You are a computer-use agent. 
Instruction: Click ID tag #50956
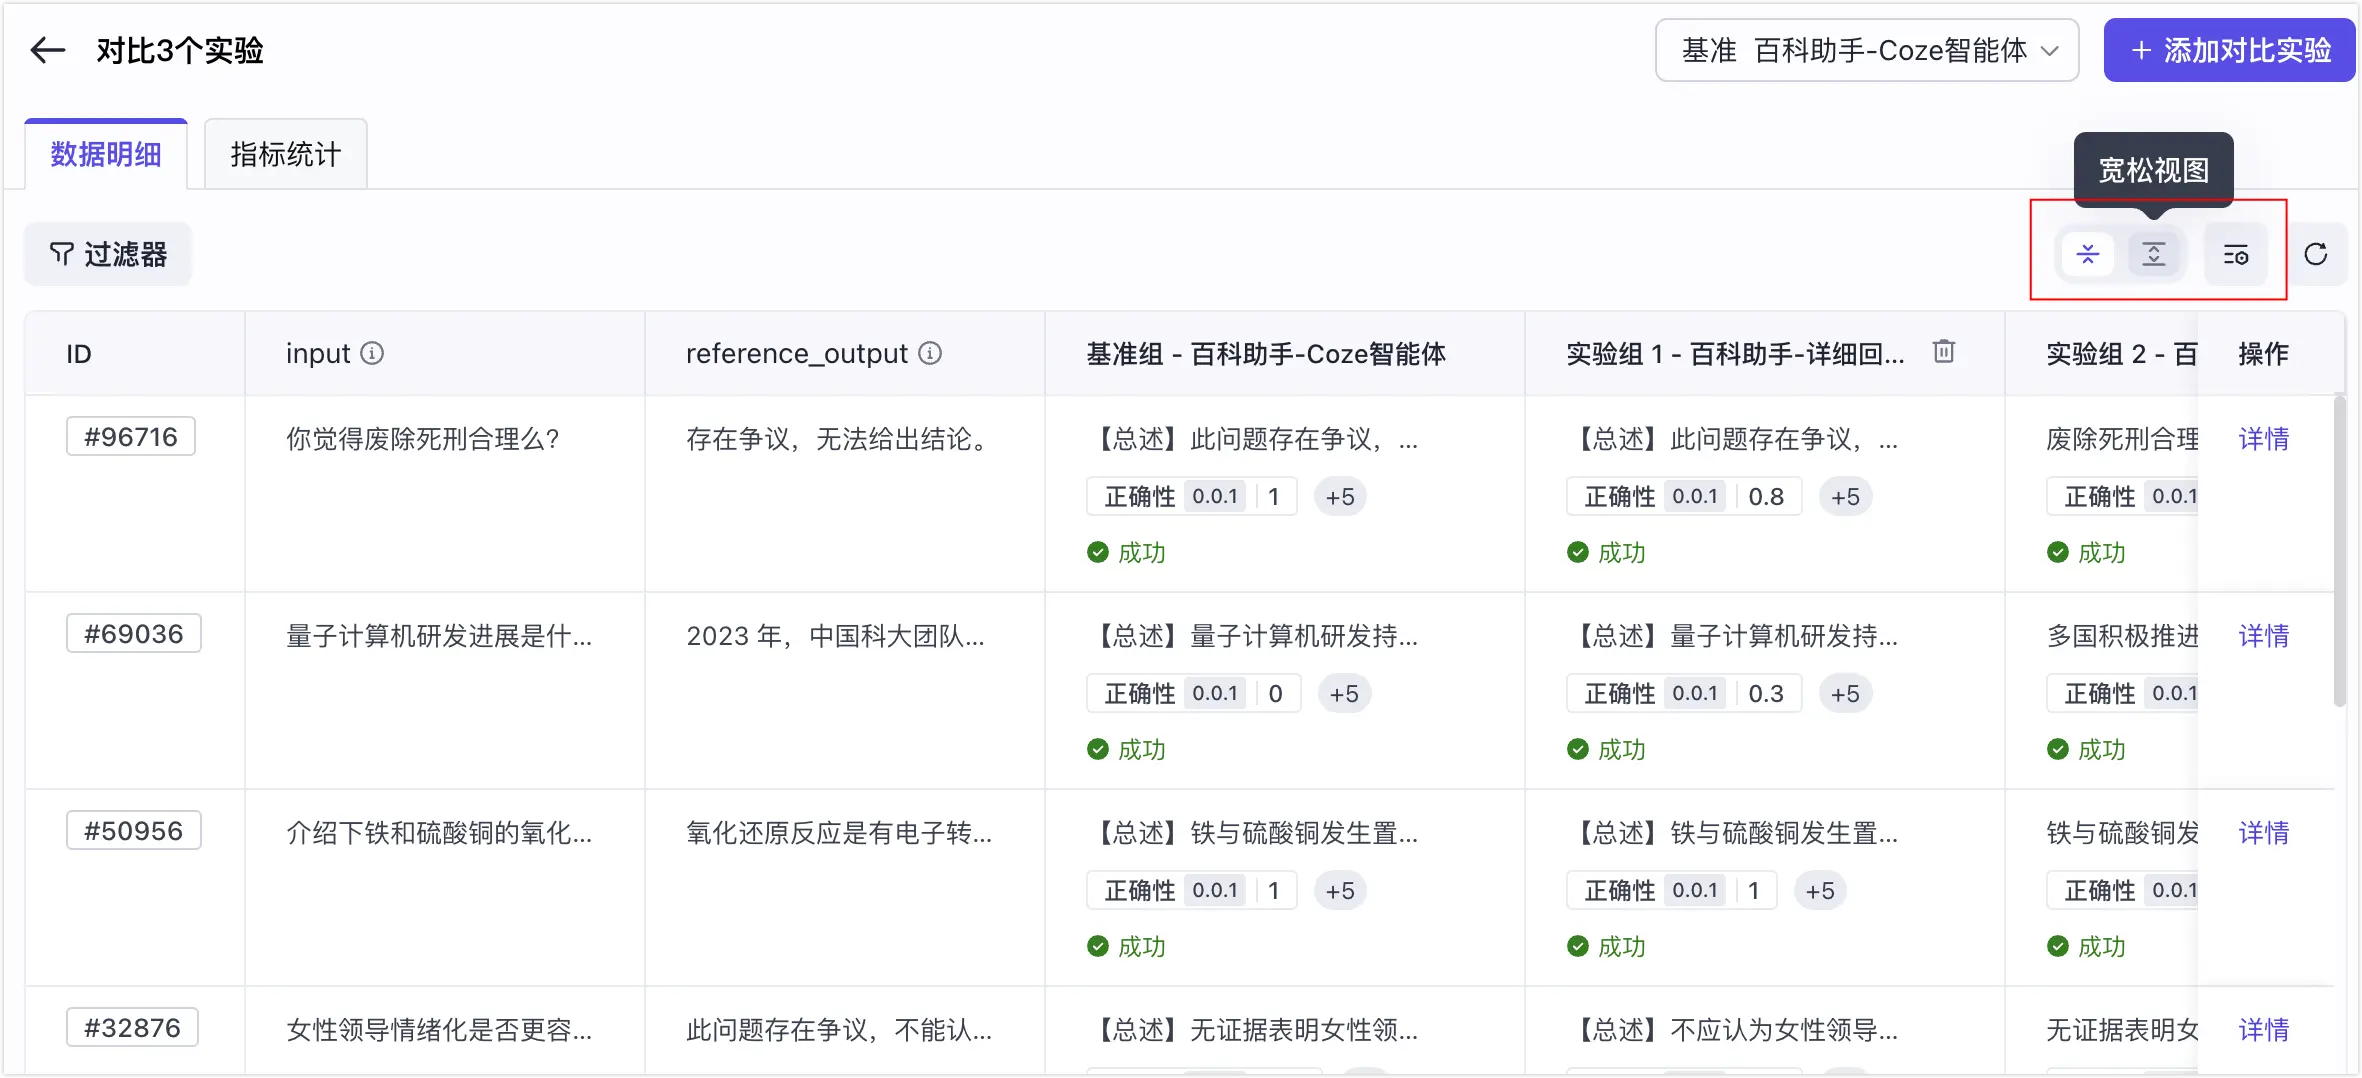(x=134, y=831)
